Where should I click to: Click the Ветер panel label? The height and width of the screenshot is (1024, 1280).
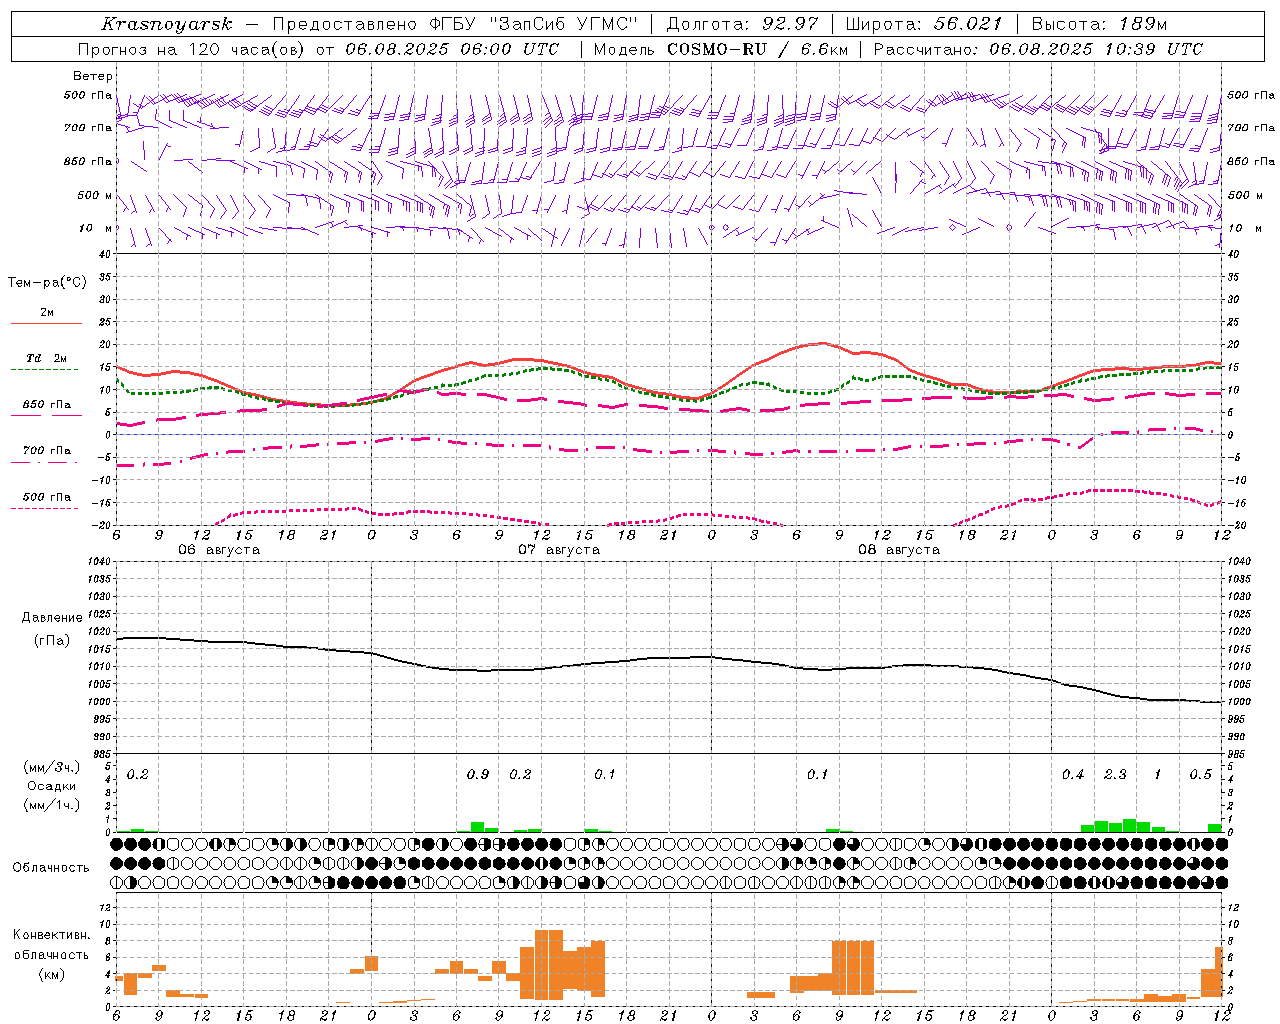93,76
